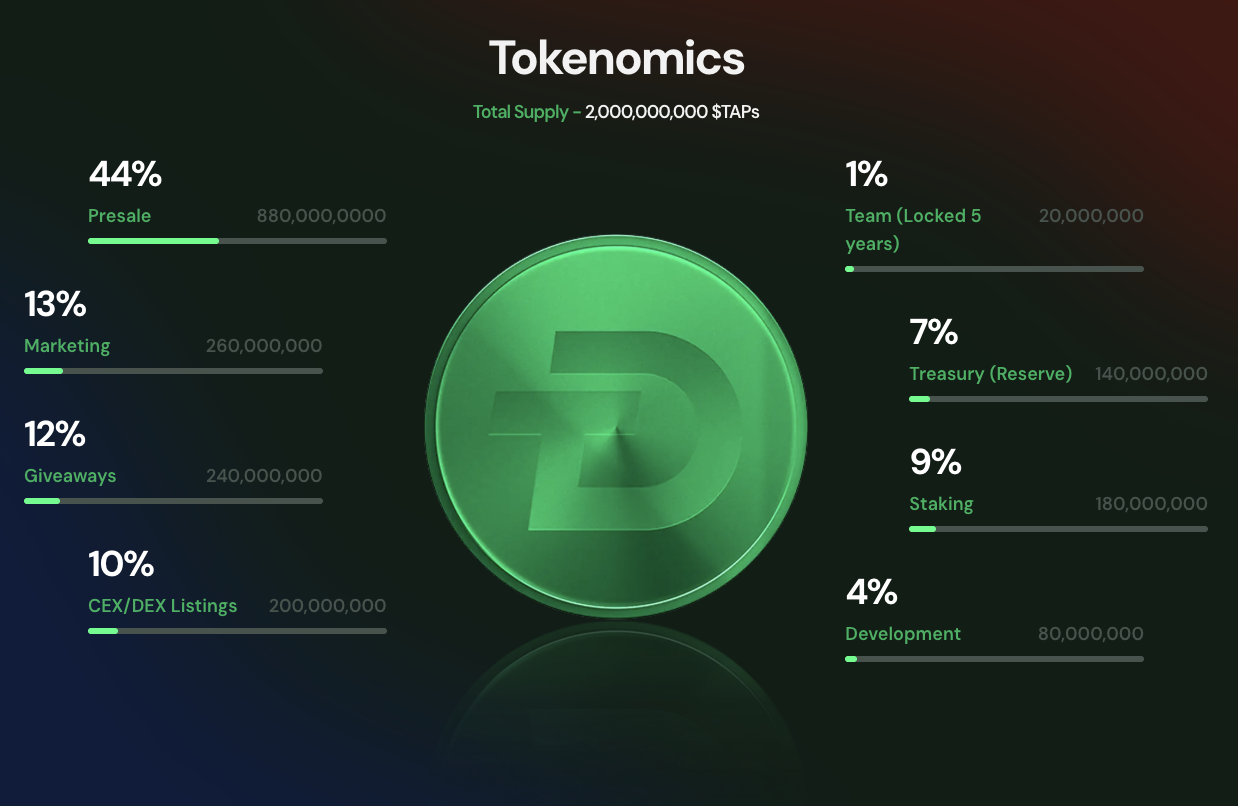Select the Development label
1238x806 pixels.
[x=903, y=634]
